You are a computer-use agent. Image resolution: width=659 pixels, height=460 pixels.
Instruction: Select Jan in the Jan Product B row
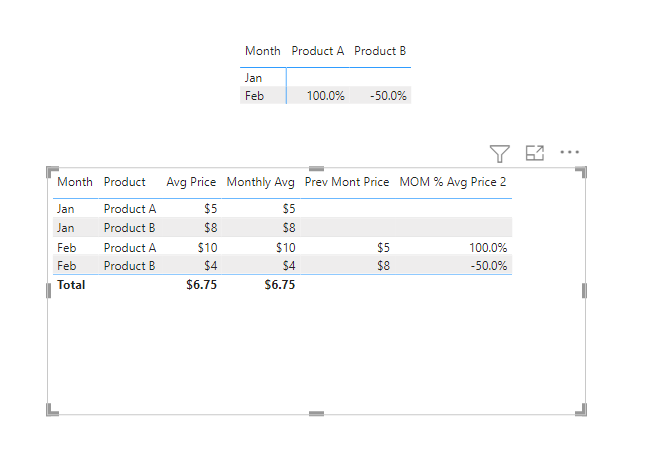point(66,228)
